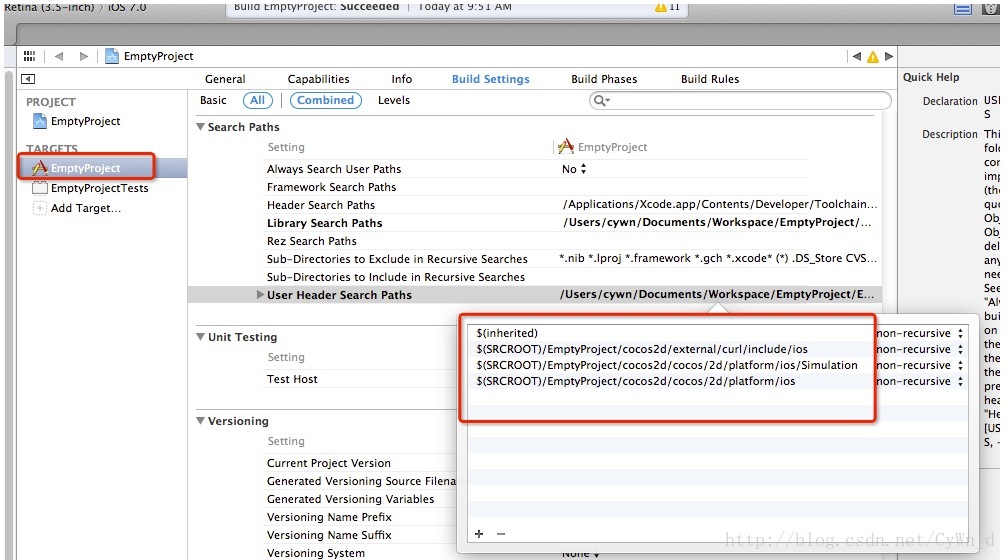Go forward with the right navigation arrow

[x=83, y=56]
